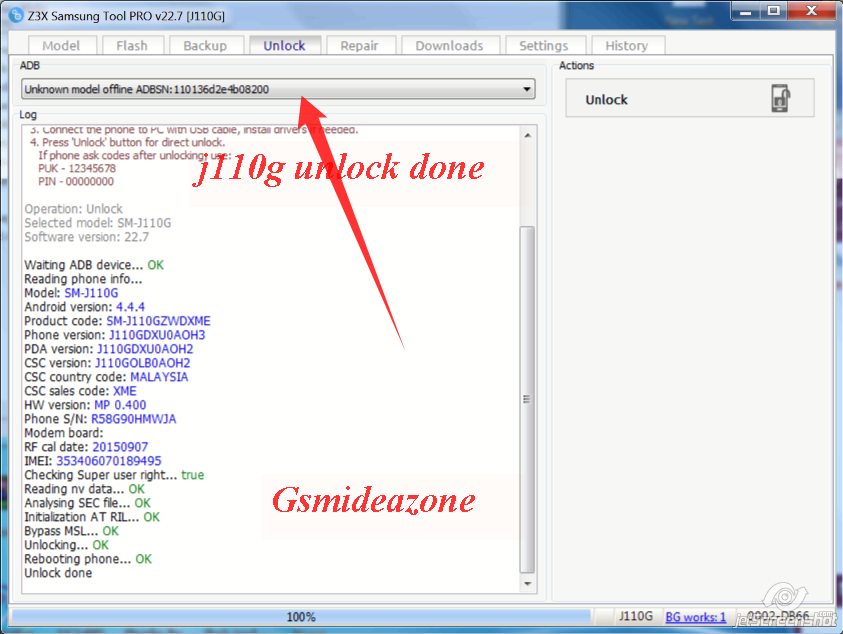Click the log scrollbar thumb
Screen dimensions: 843x634
click(x=527, y=400)
